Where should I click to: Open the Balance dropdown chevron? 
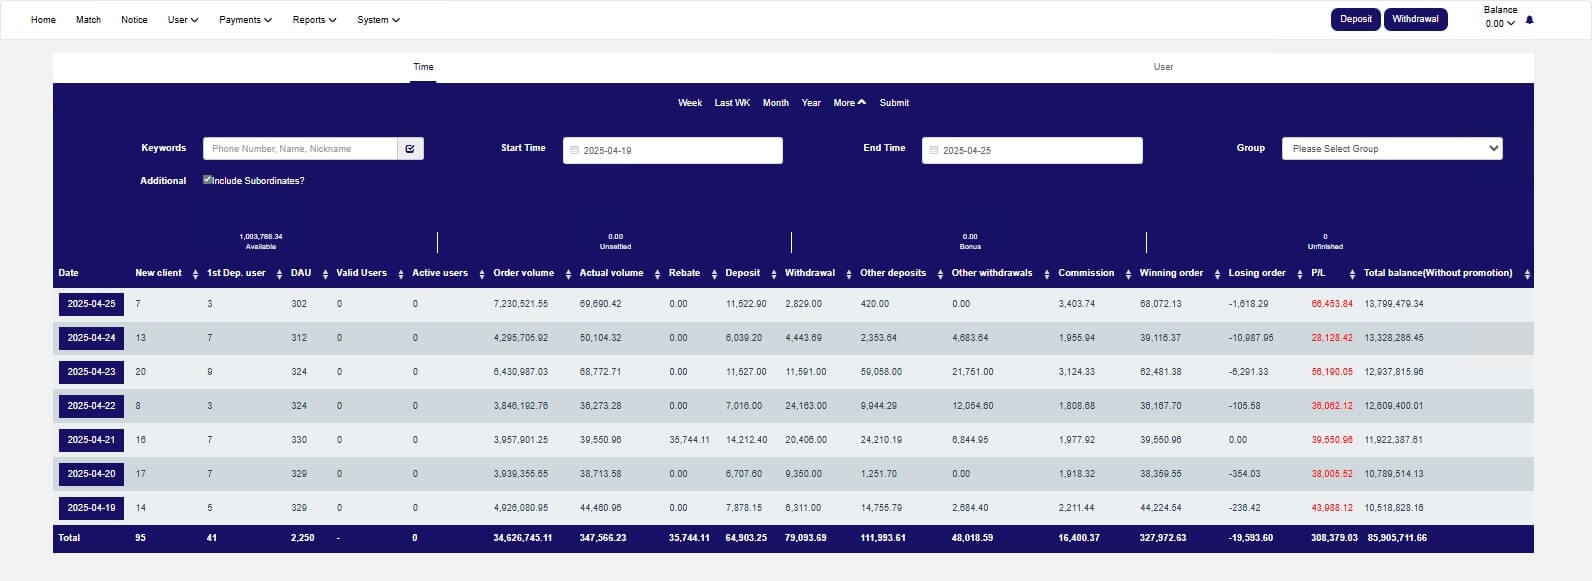point(1511,24)
